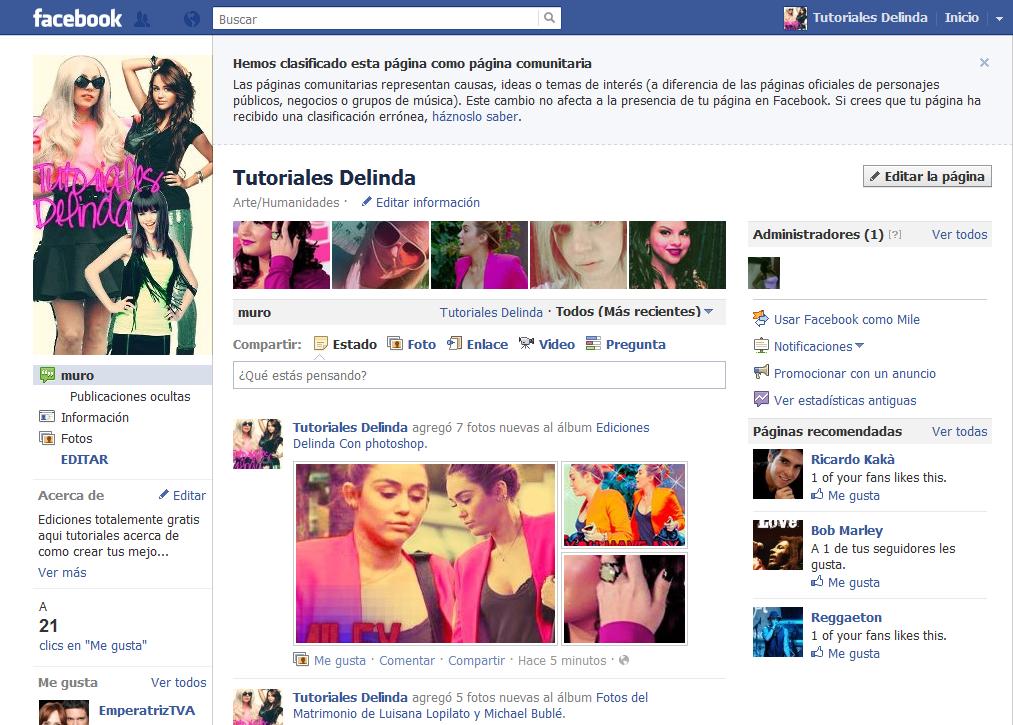Open the Información section in the sidebar
Image resolution: width=1013 pixels, height=725 pixels.
95,417
